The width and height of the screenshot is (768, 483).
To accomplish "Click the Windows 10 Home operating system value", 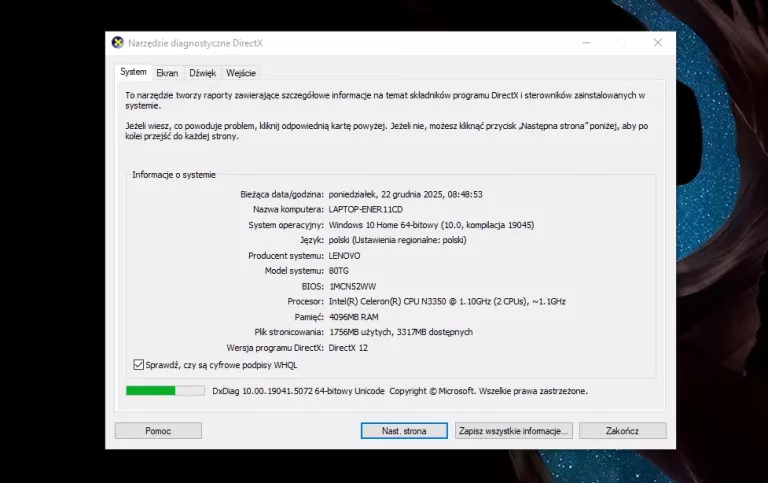I will pos(432,225).
